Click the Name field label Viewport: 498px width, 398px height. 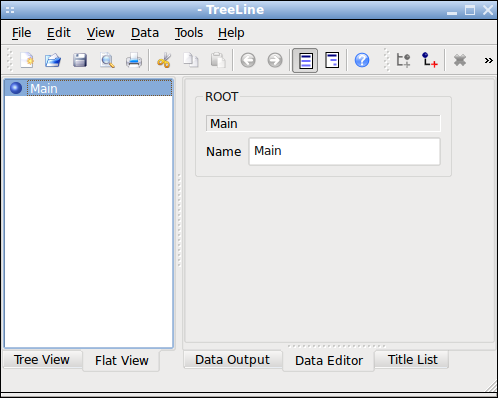[x=223, y=152]
